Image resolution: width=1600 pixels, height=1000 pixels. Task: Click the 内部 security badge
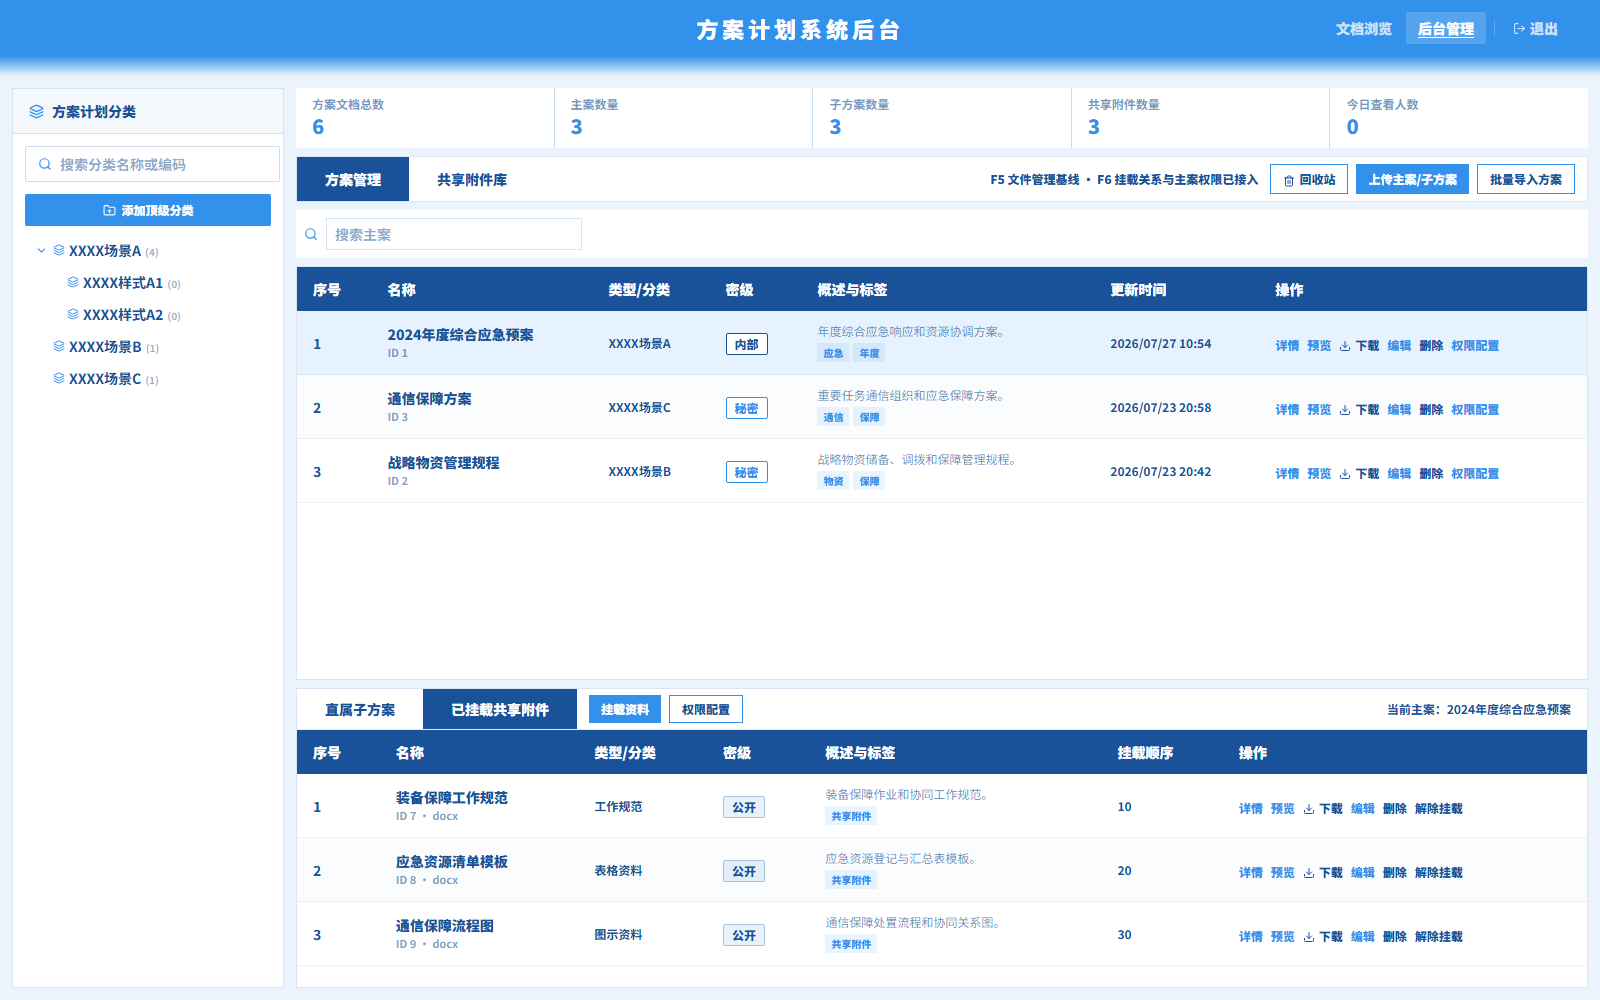pyautogui.click(x=747, y=344)
